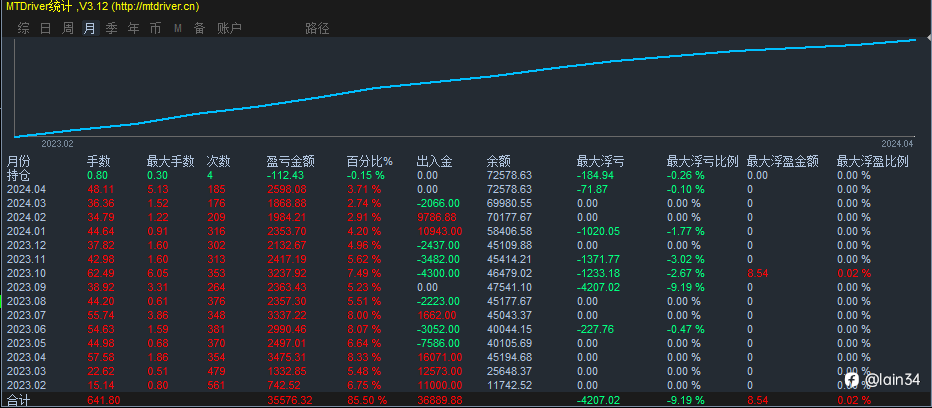Select the 2023.07 month row
932x408 pixels.
(466, 315)
